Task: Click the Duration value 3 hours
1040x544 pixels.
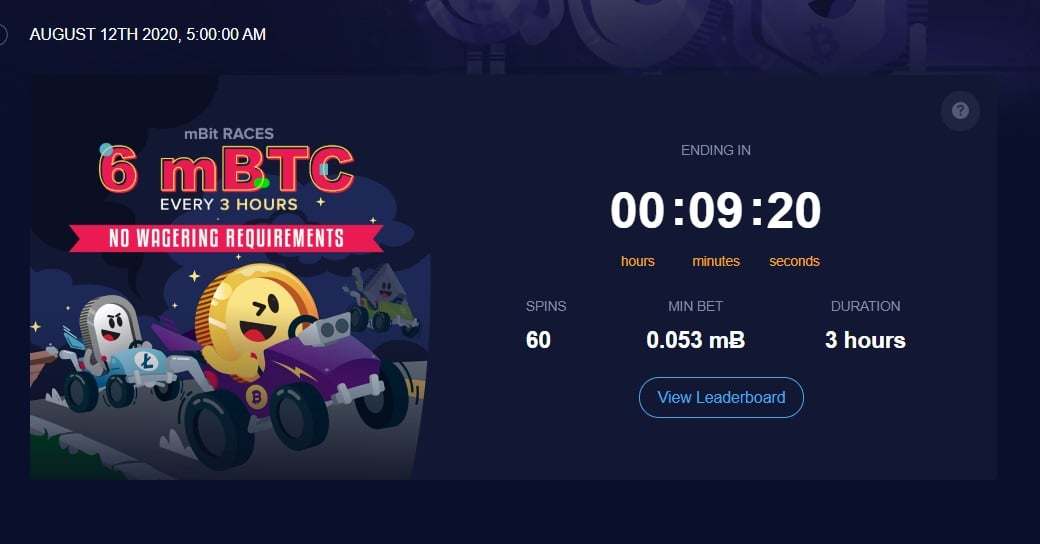Action: 865,340
